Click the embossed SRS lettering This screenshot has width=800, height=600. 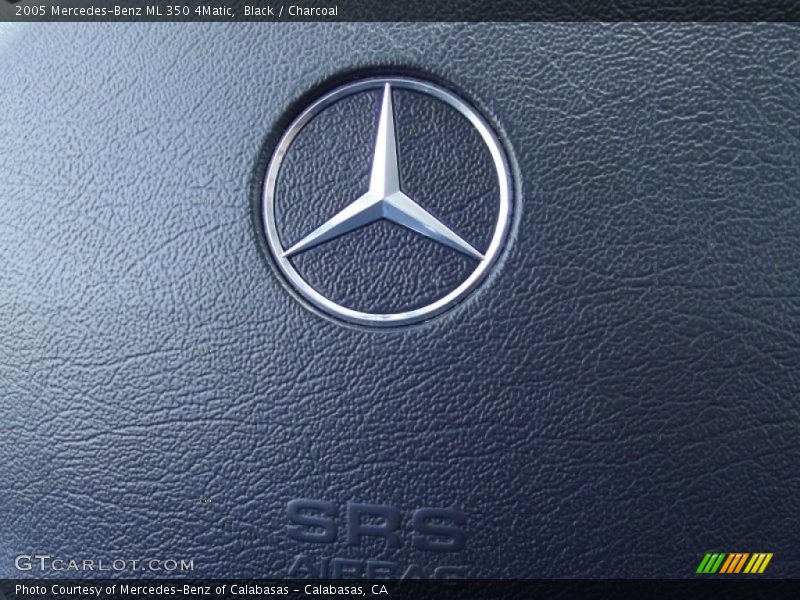click(376, 525)
